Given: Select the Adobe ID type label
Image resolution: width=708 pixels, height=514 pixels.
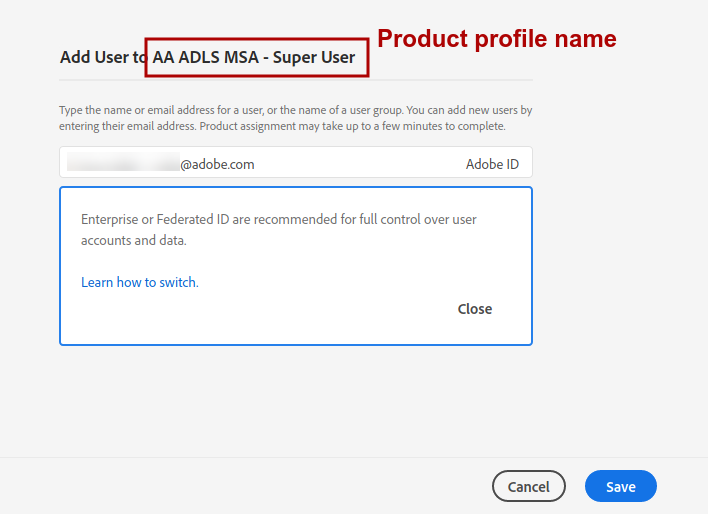Looking at the screenshot, I should (x=492, y=164).
